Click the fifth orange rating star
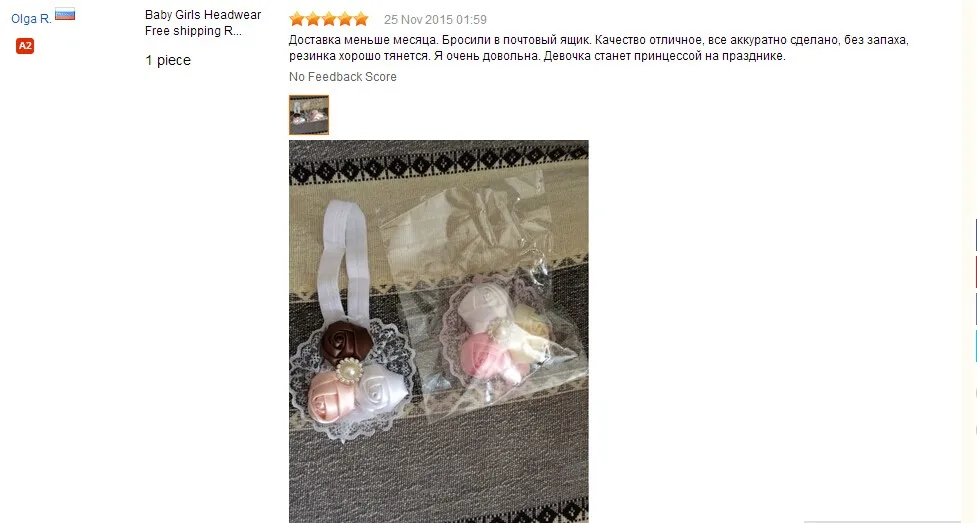Viewport: 977px width, 523px height. 361,19
